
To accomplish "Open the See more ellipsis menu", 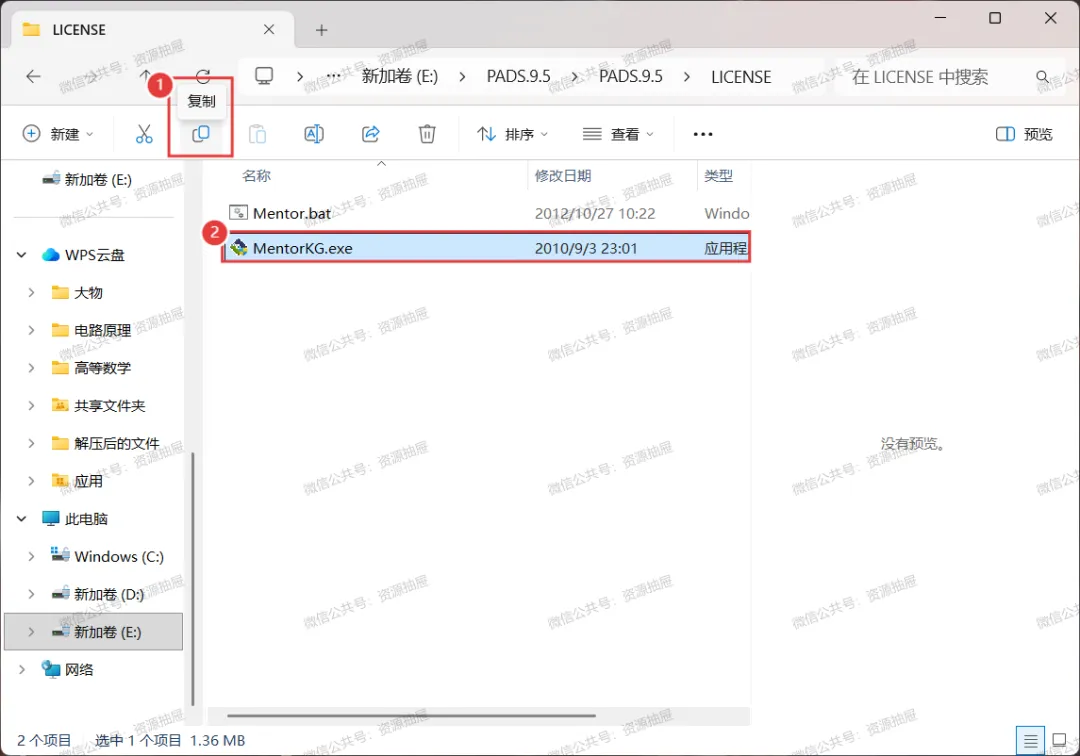I will (x=703, y=134).
